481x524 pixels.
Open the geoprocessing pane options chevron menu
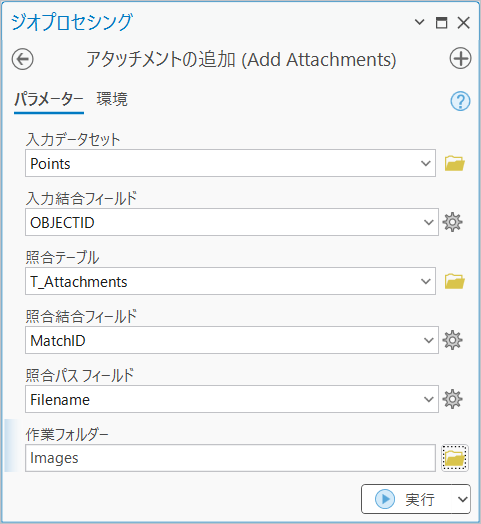click(x=419, y=22)
